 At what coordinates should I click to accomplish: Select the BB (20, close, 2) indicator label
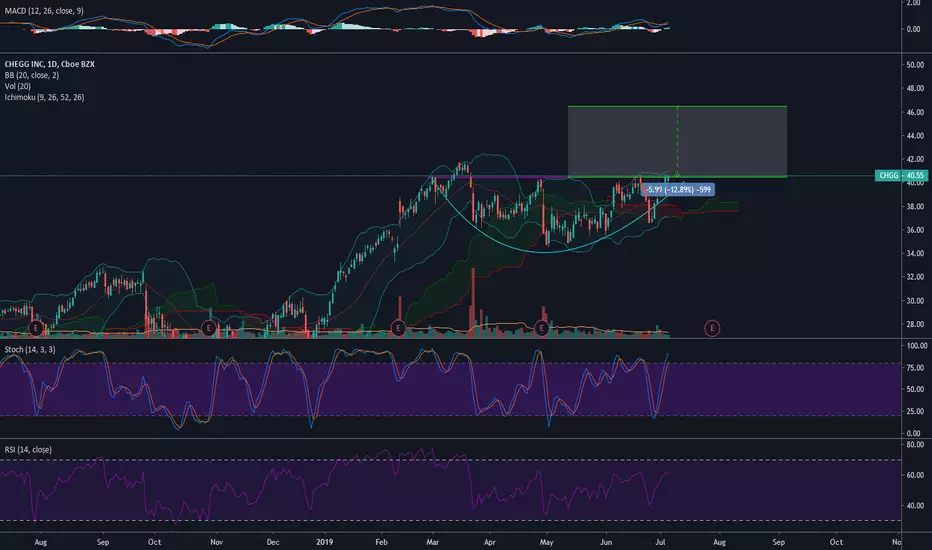click(x=32, y=75)
